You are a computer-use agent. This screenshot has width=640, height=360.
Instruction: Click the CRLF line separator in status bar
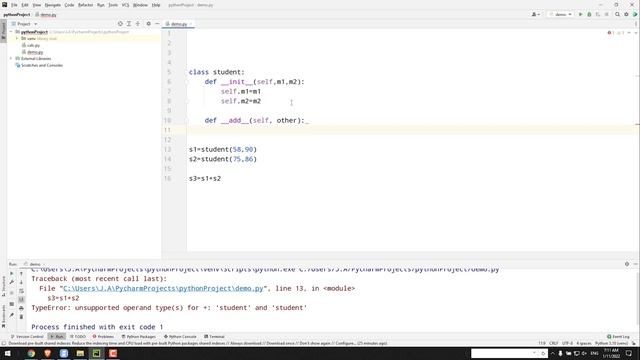tap(553, 343)
